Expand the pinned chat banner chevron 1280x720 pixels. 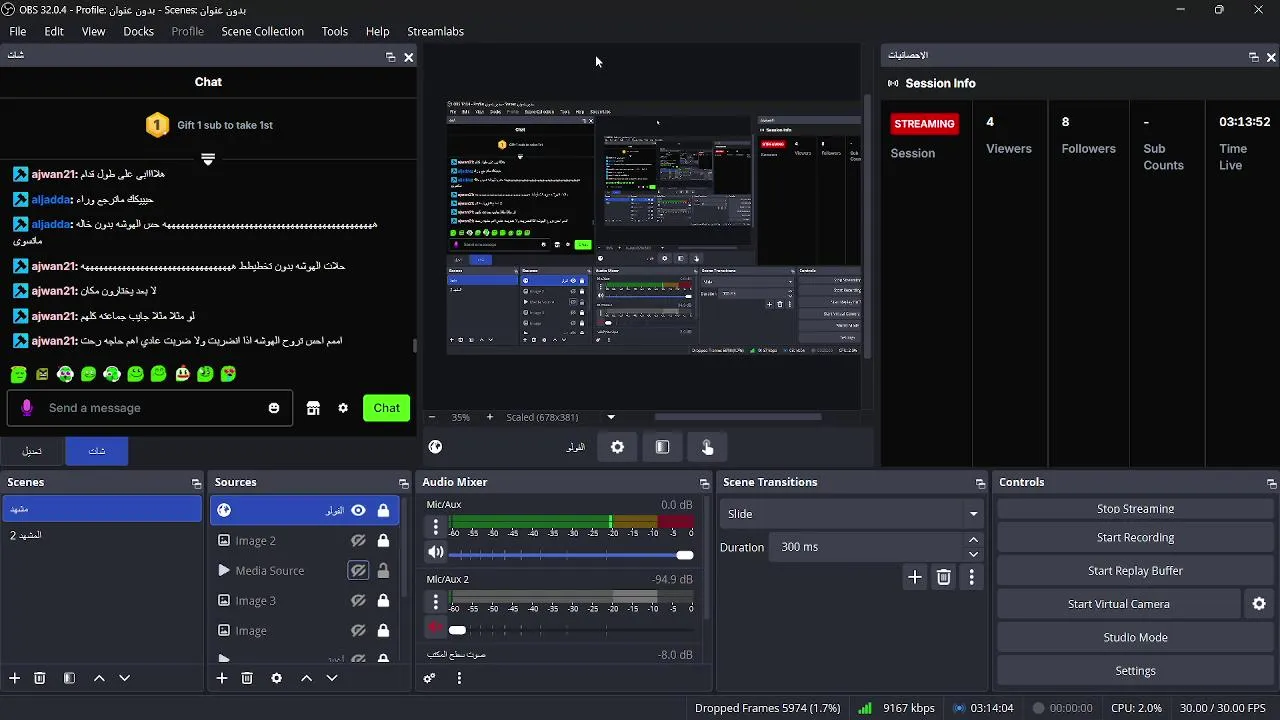(208, 159)
